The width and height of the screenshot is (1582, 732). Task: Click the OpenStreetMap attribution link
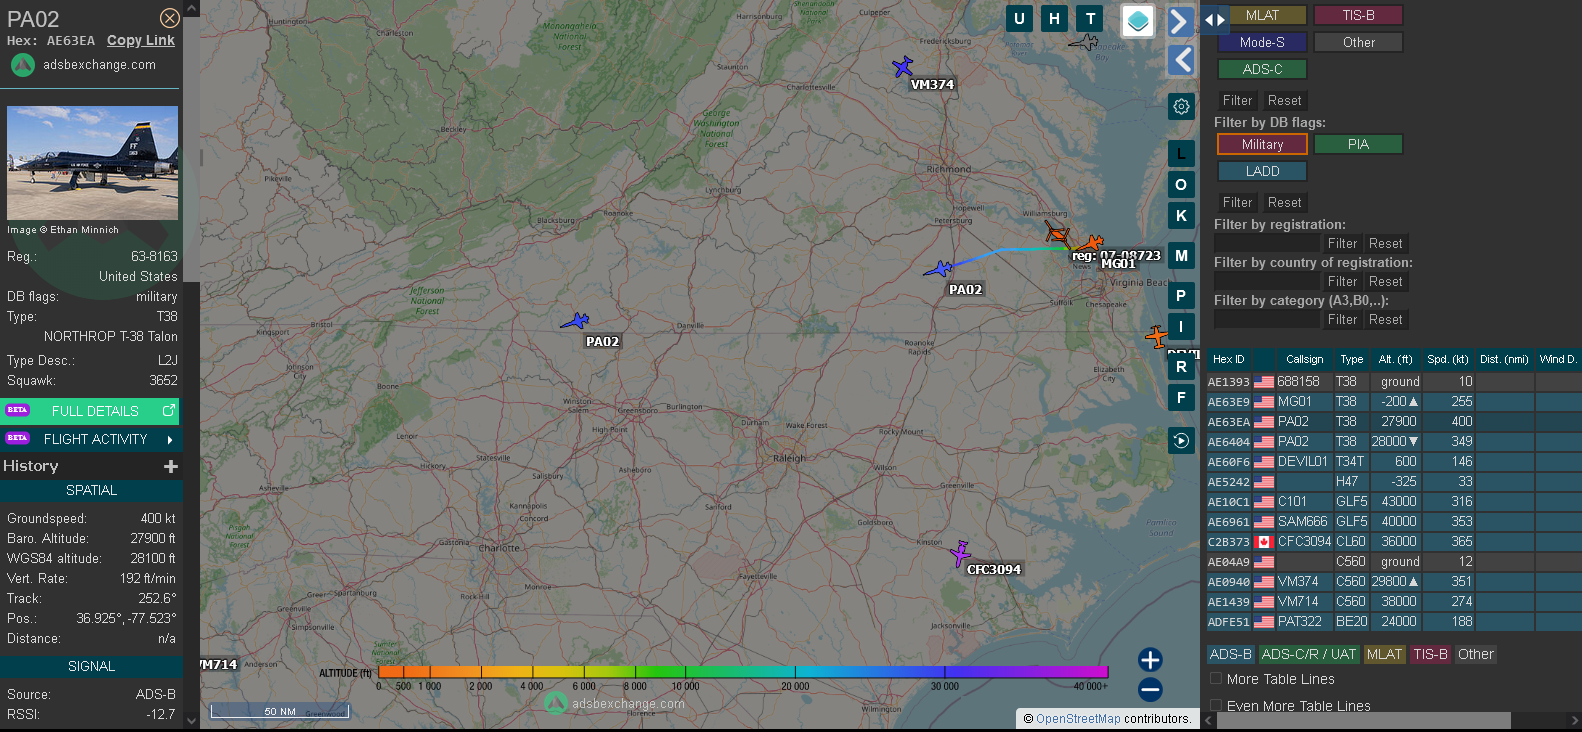click(1078, 718)
